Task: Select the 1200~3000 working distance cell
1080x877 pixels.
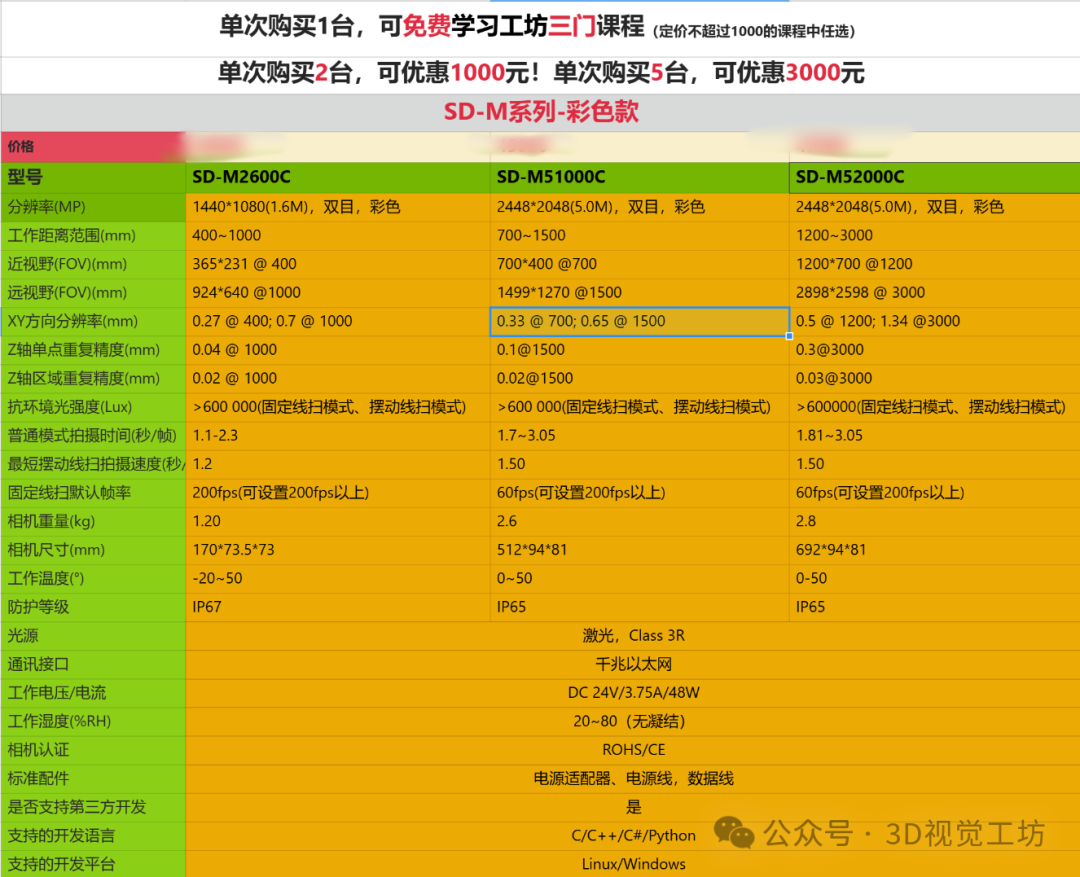Action: pyautogui.click(x=935, y=236)
